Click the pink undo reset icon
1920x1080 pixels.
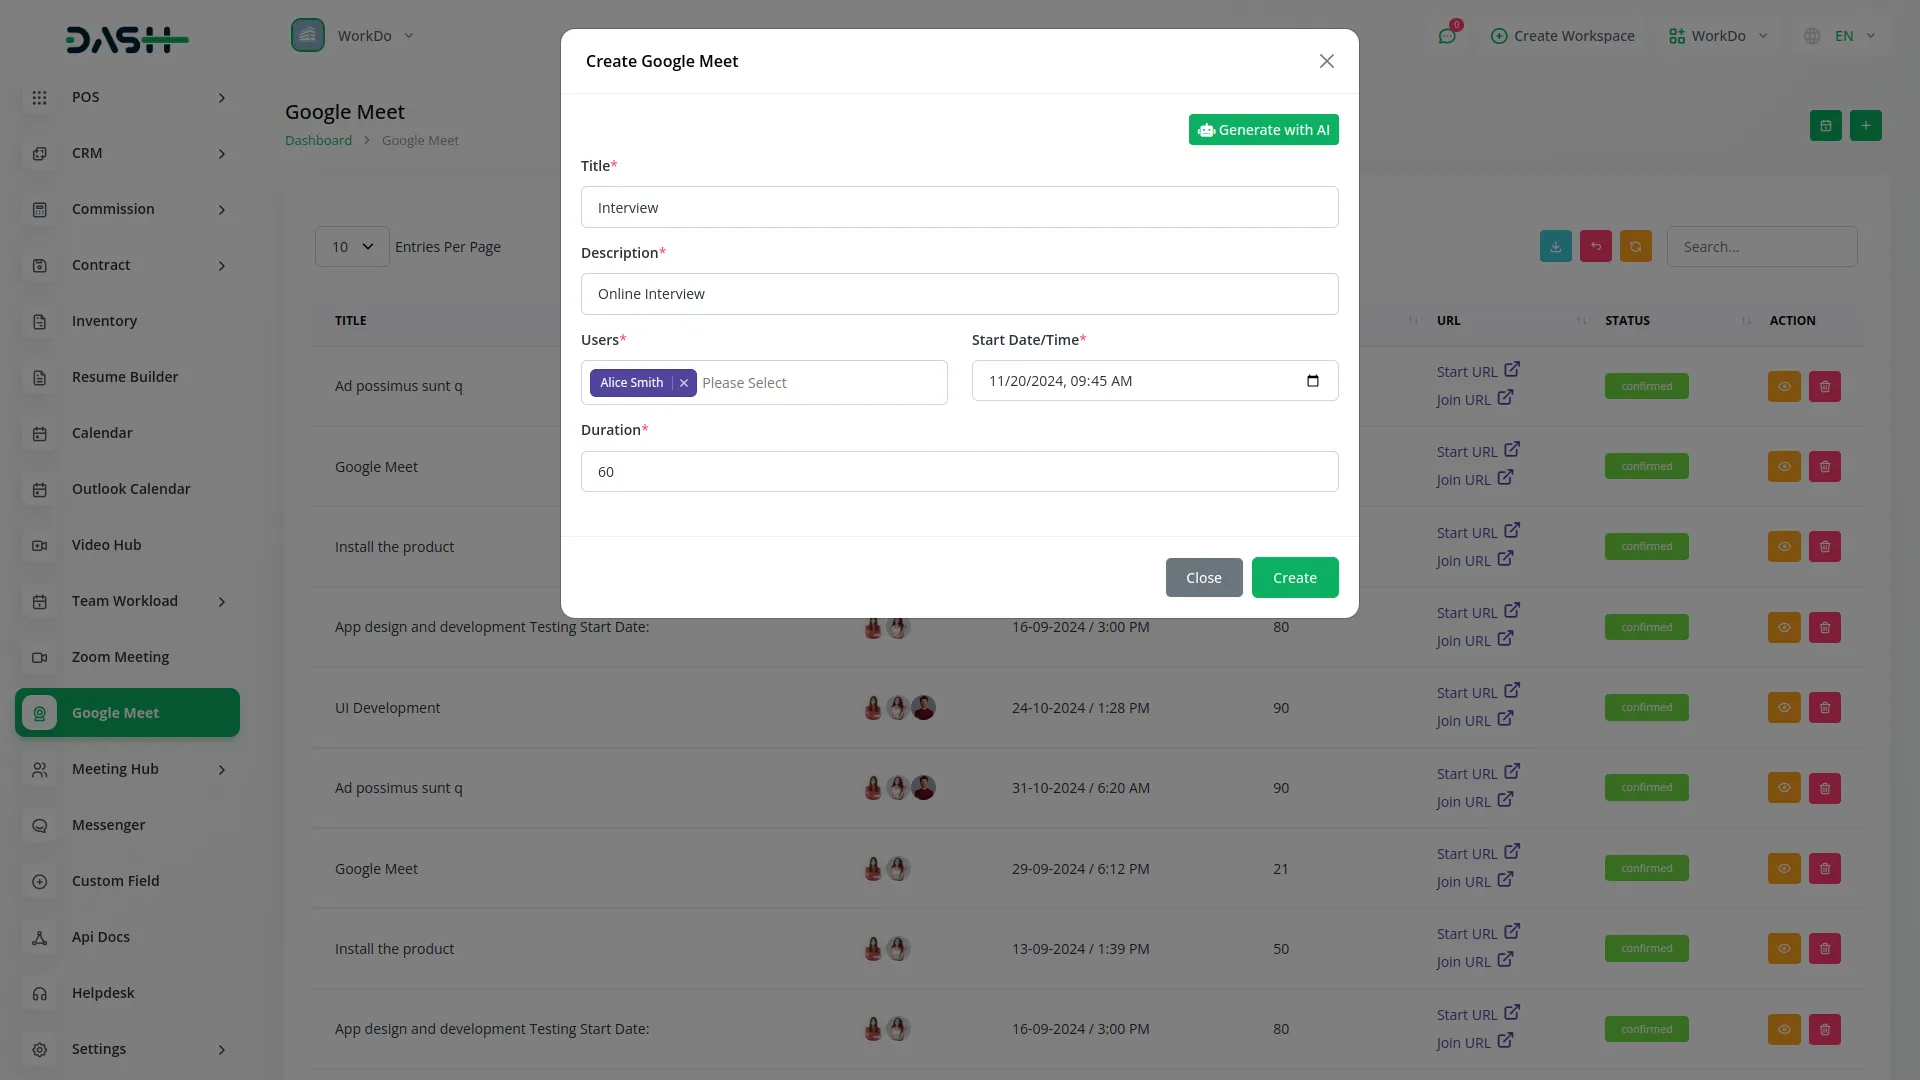1595,247
